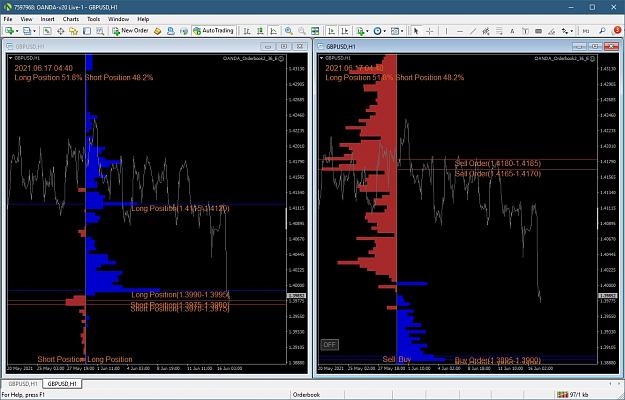Open the Periods clock icon

pos(377,31)
